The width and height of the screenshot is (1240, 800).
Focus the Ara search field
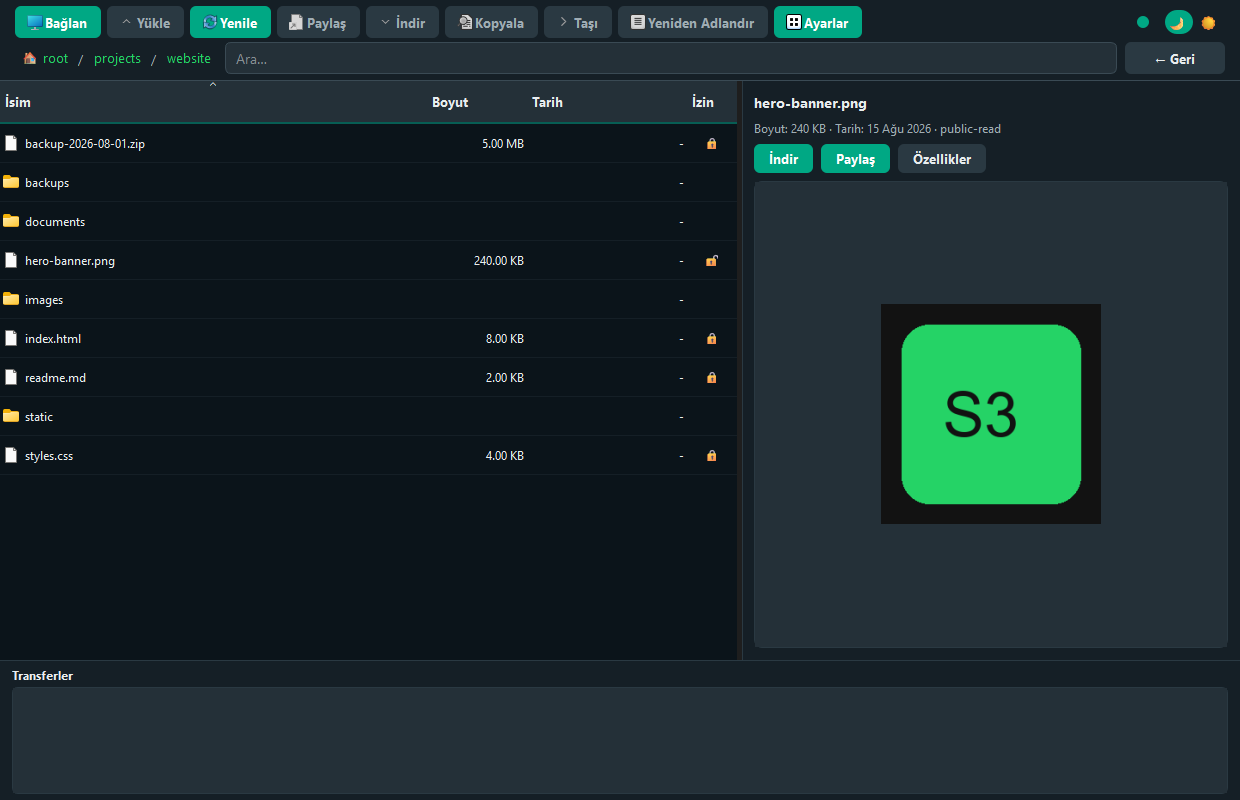click(671, 58)
